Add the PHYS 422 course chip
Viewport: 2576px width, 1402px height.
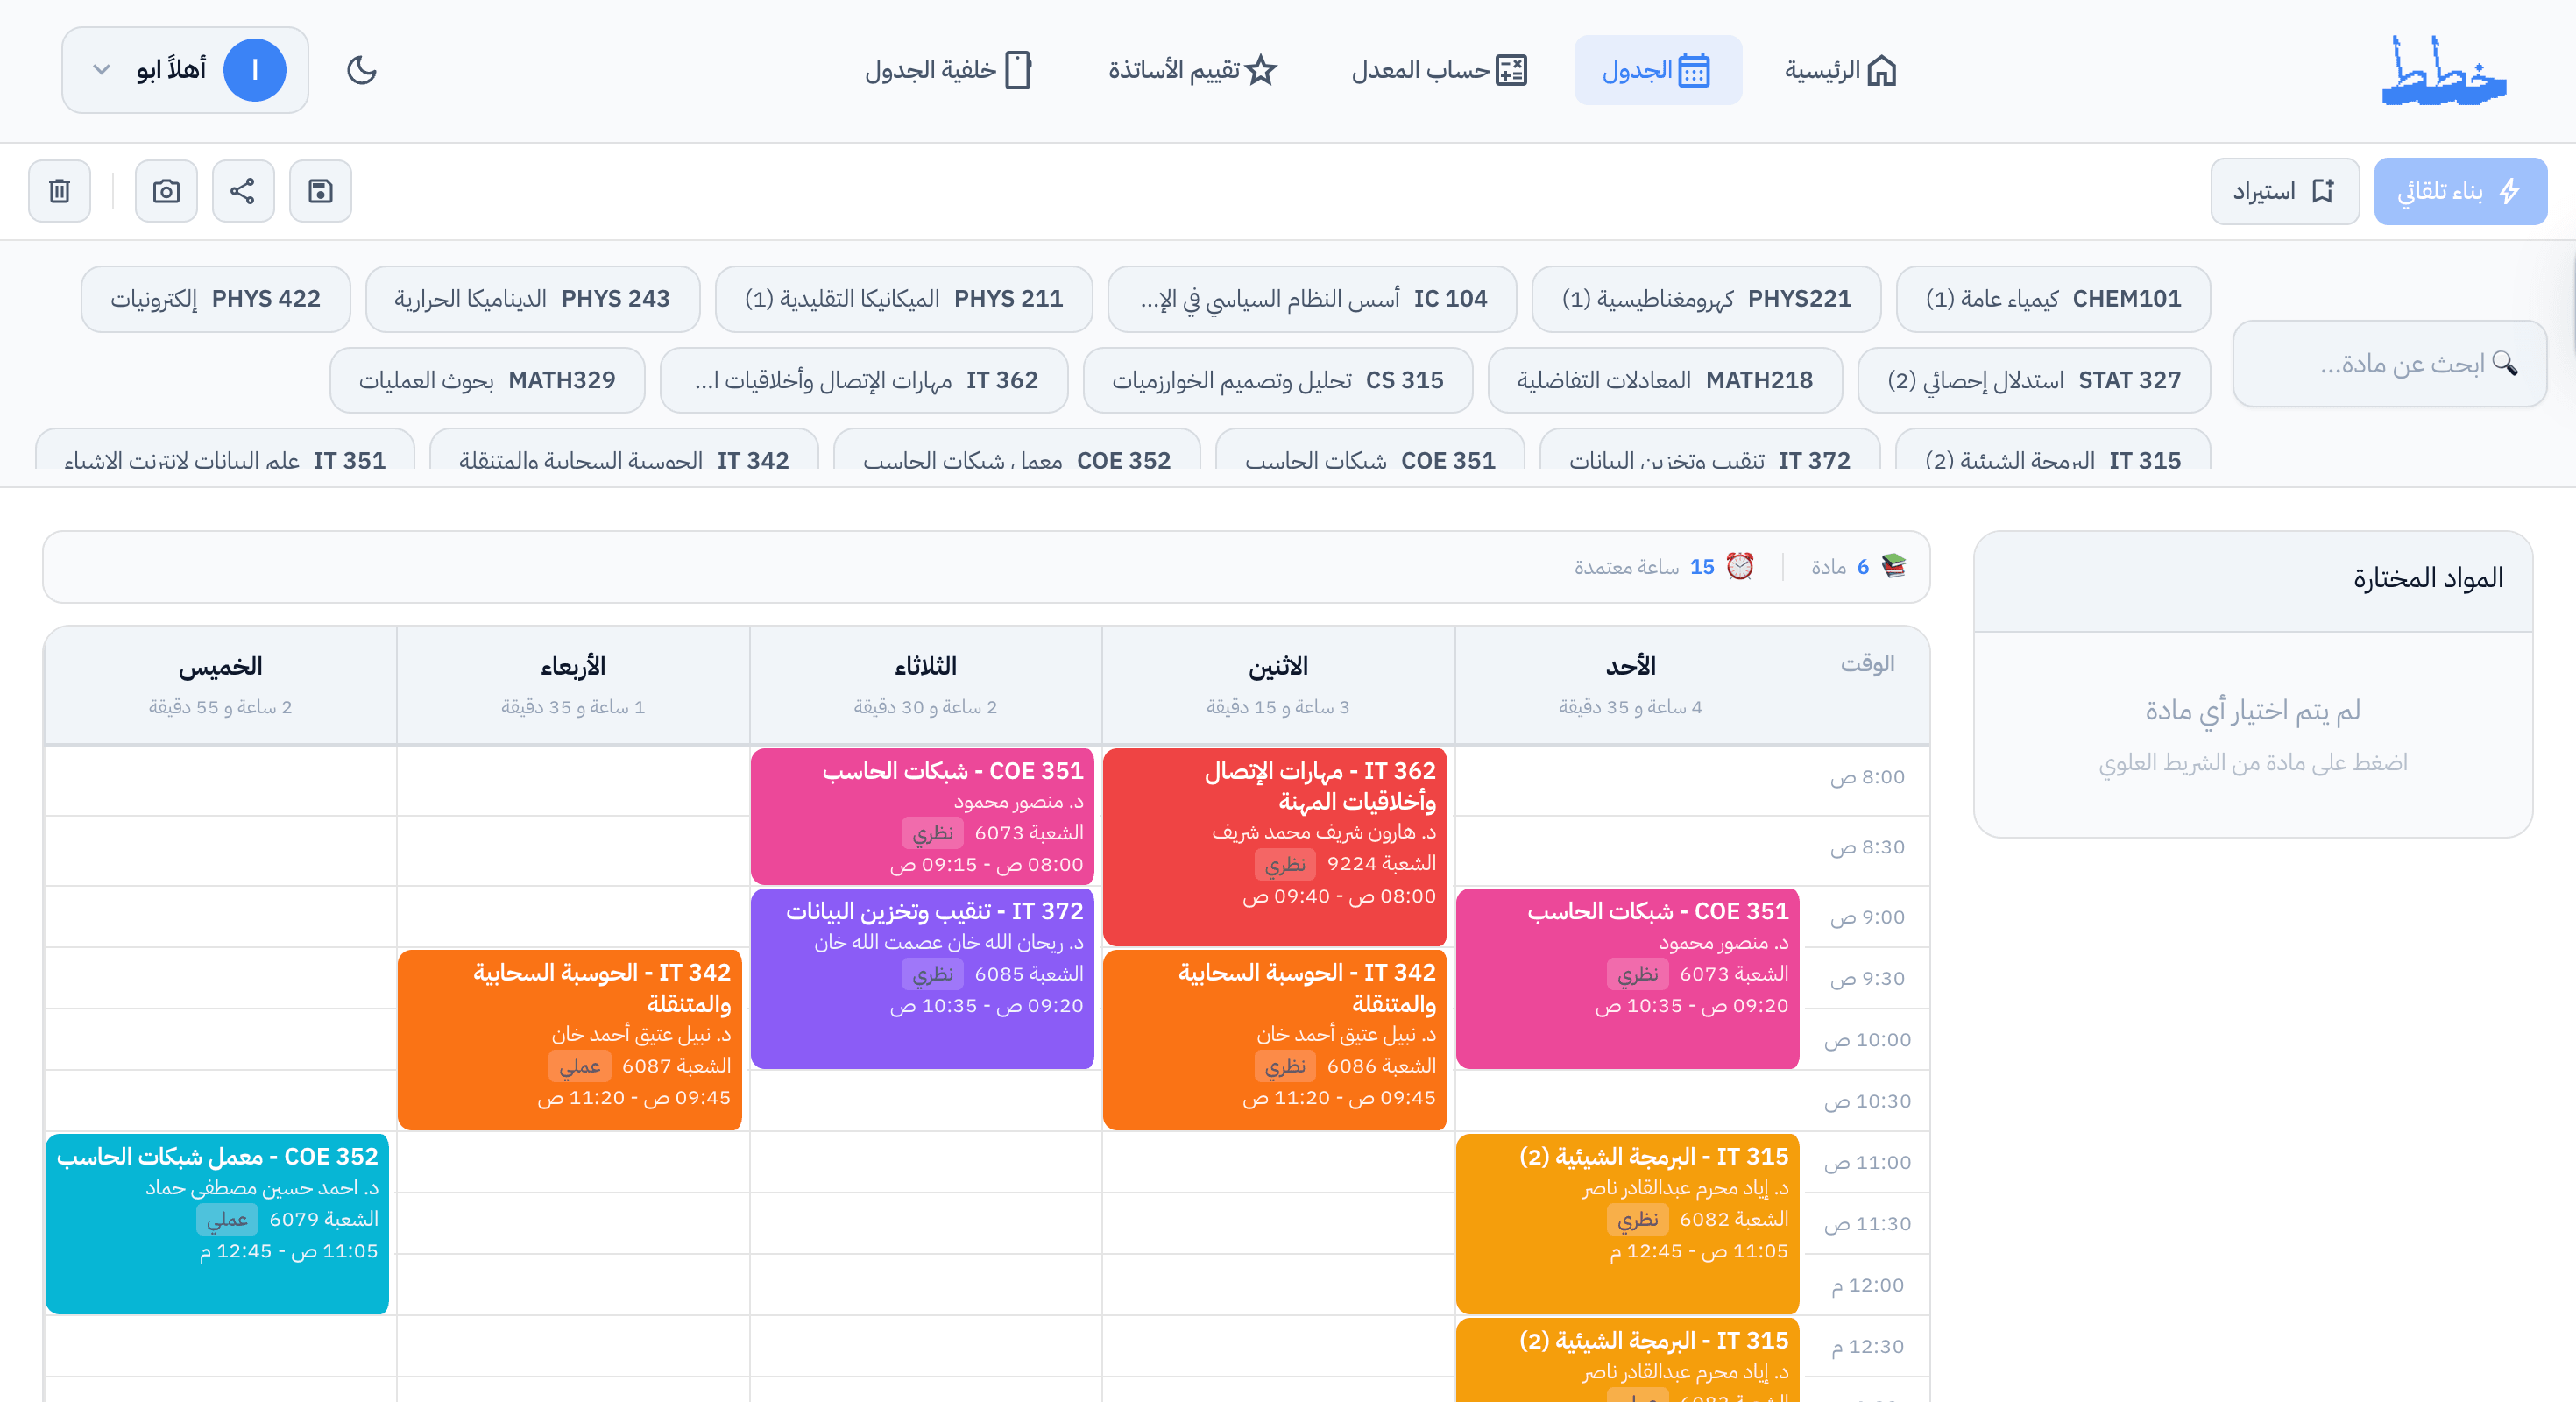pyautogui.click(x=215, y=299)
